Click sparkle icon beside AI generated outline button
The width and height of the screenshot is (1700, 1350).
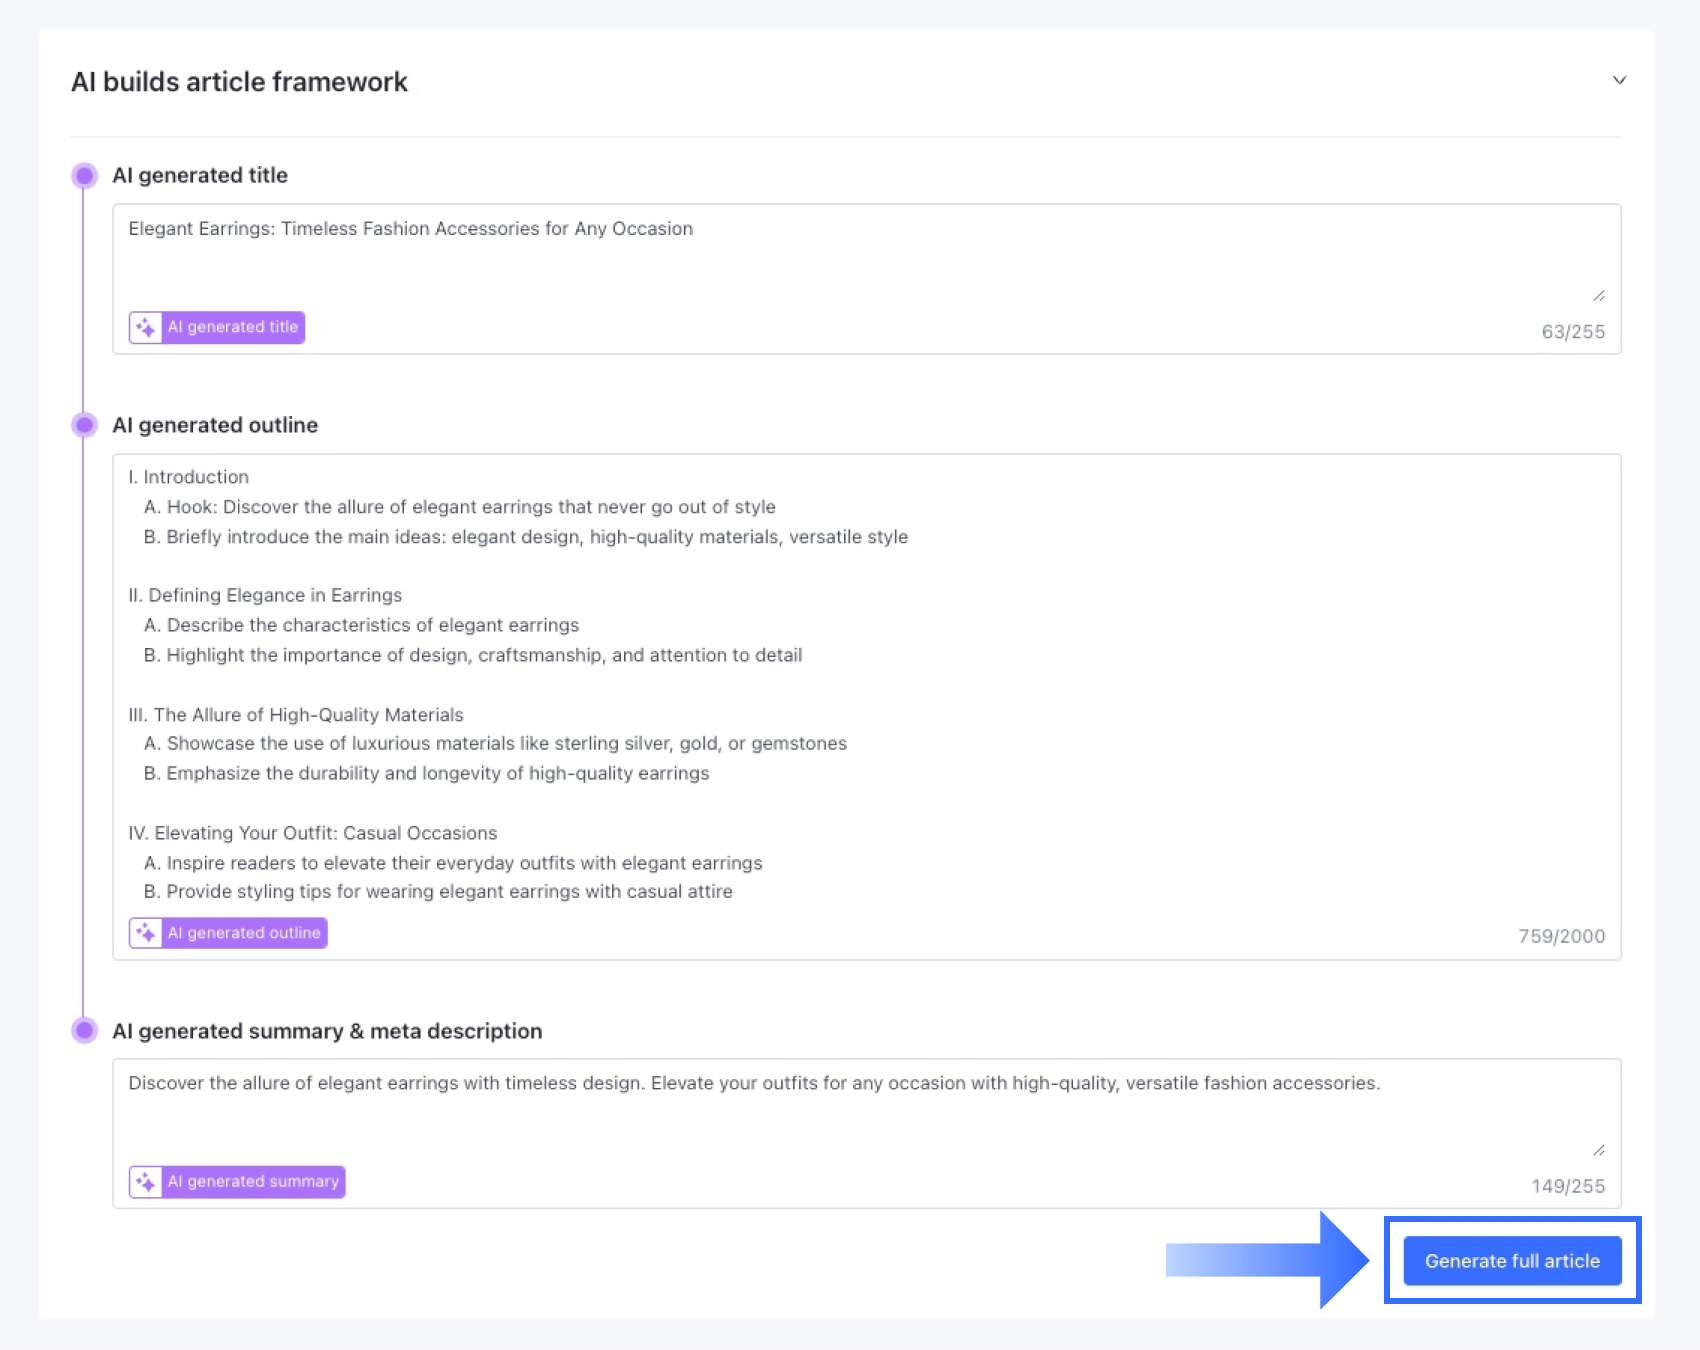pos(146,933)
